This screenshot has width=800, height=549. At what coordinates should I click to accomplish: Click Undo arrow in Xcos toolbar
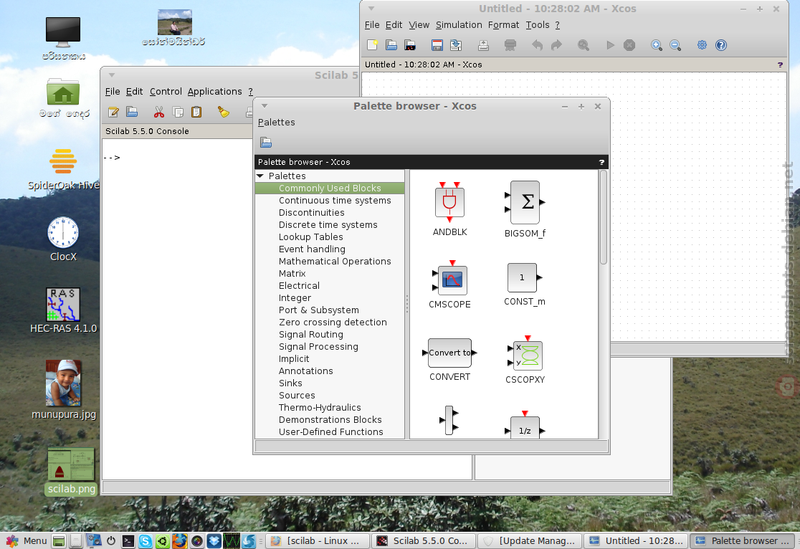coord(537,45)
